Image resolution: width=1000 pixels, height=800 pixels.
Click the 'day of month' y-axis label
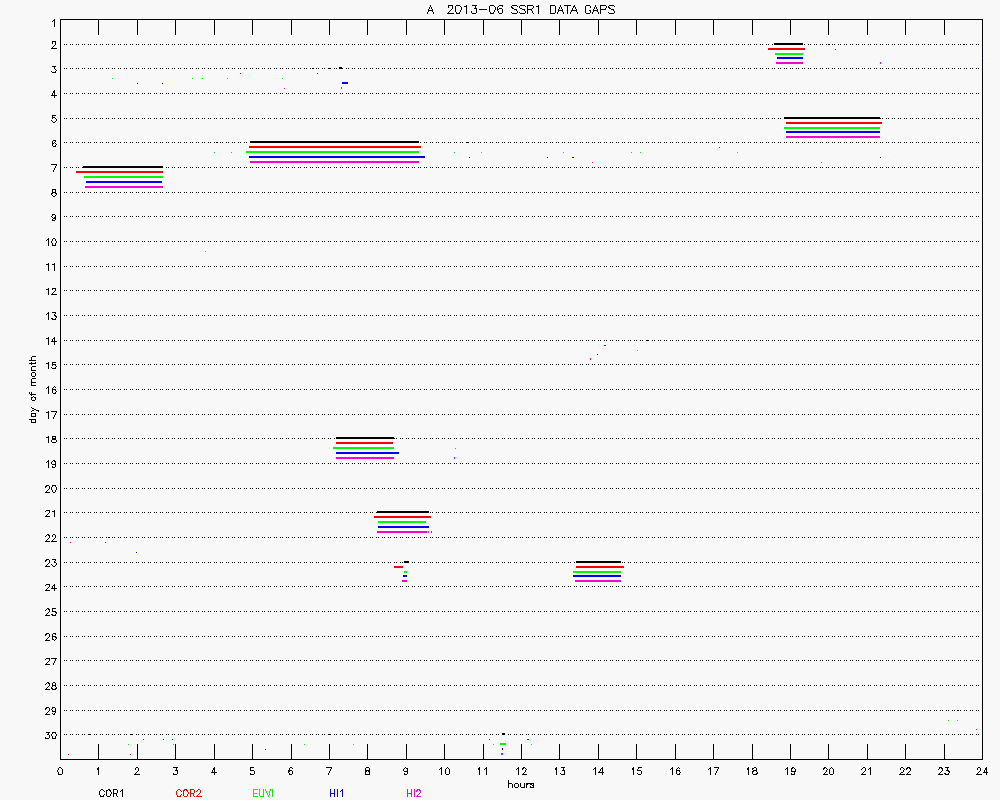(x=33, y=389)
